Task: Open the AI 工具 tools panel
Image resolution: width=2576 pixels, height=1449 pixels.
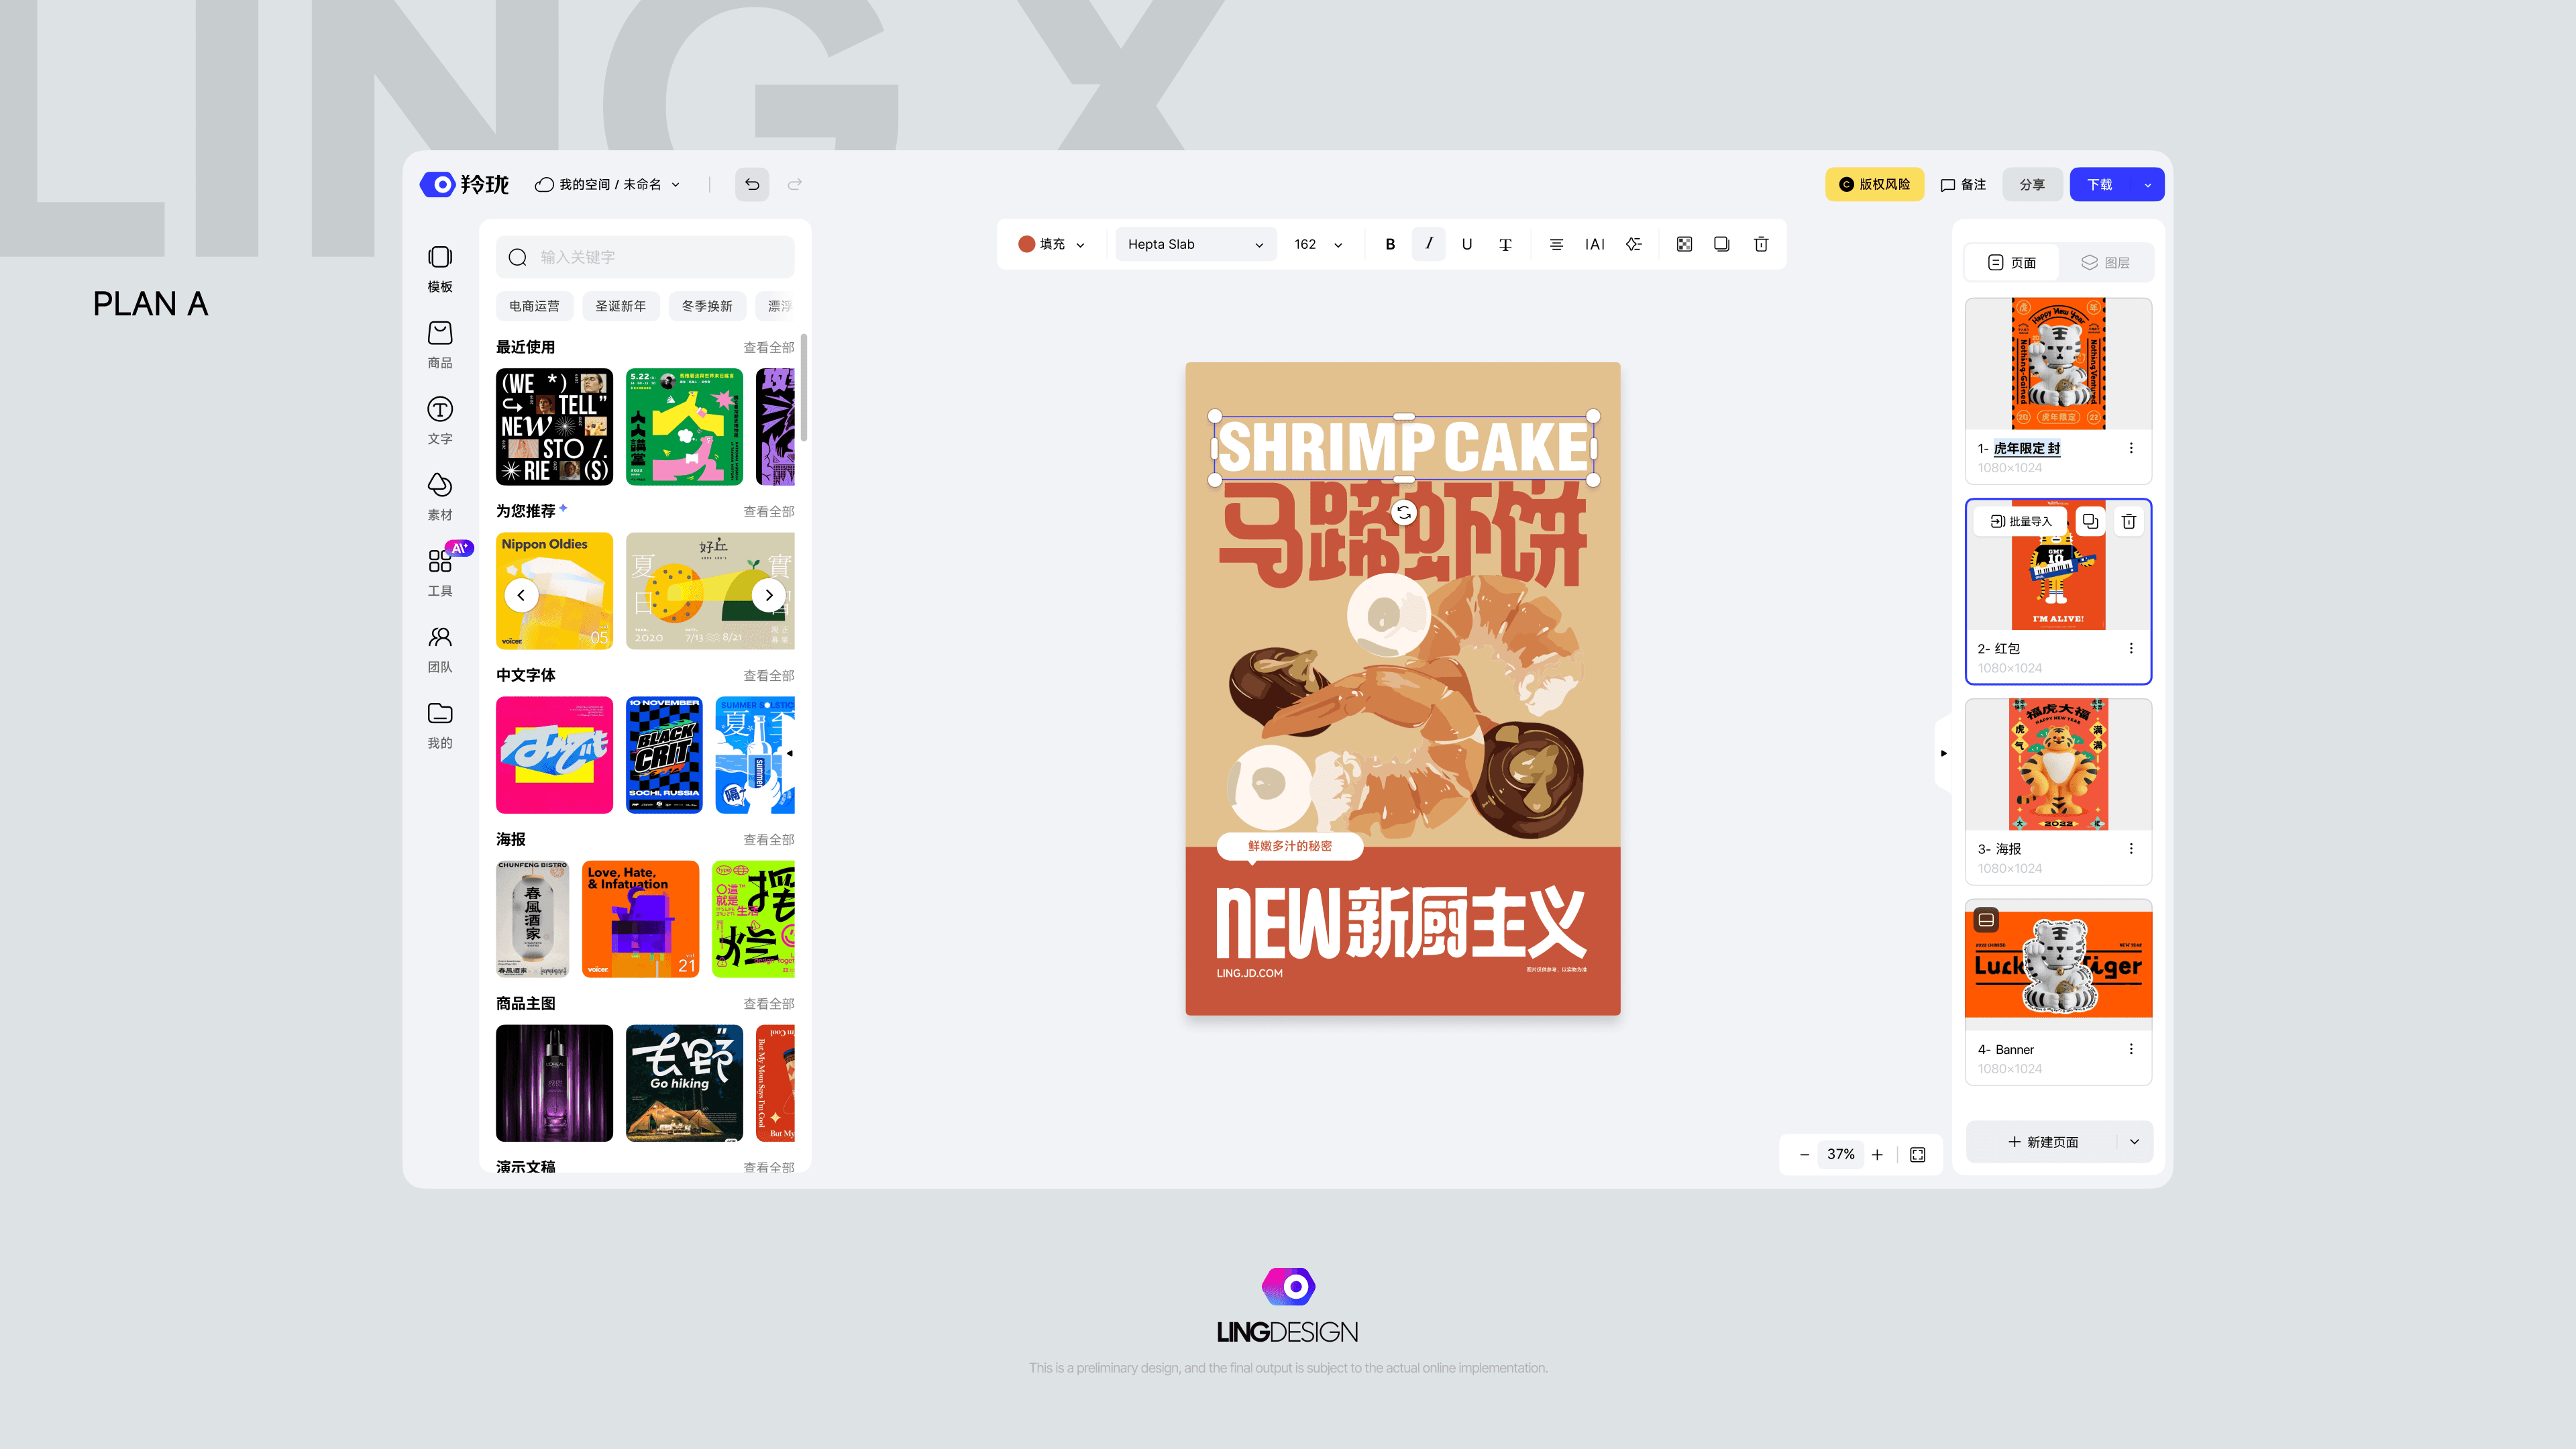Action: pos(440,571)
